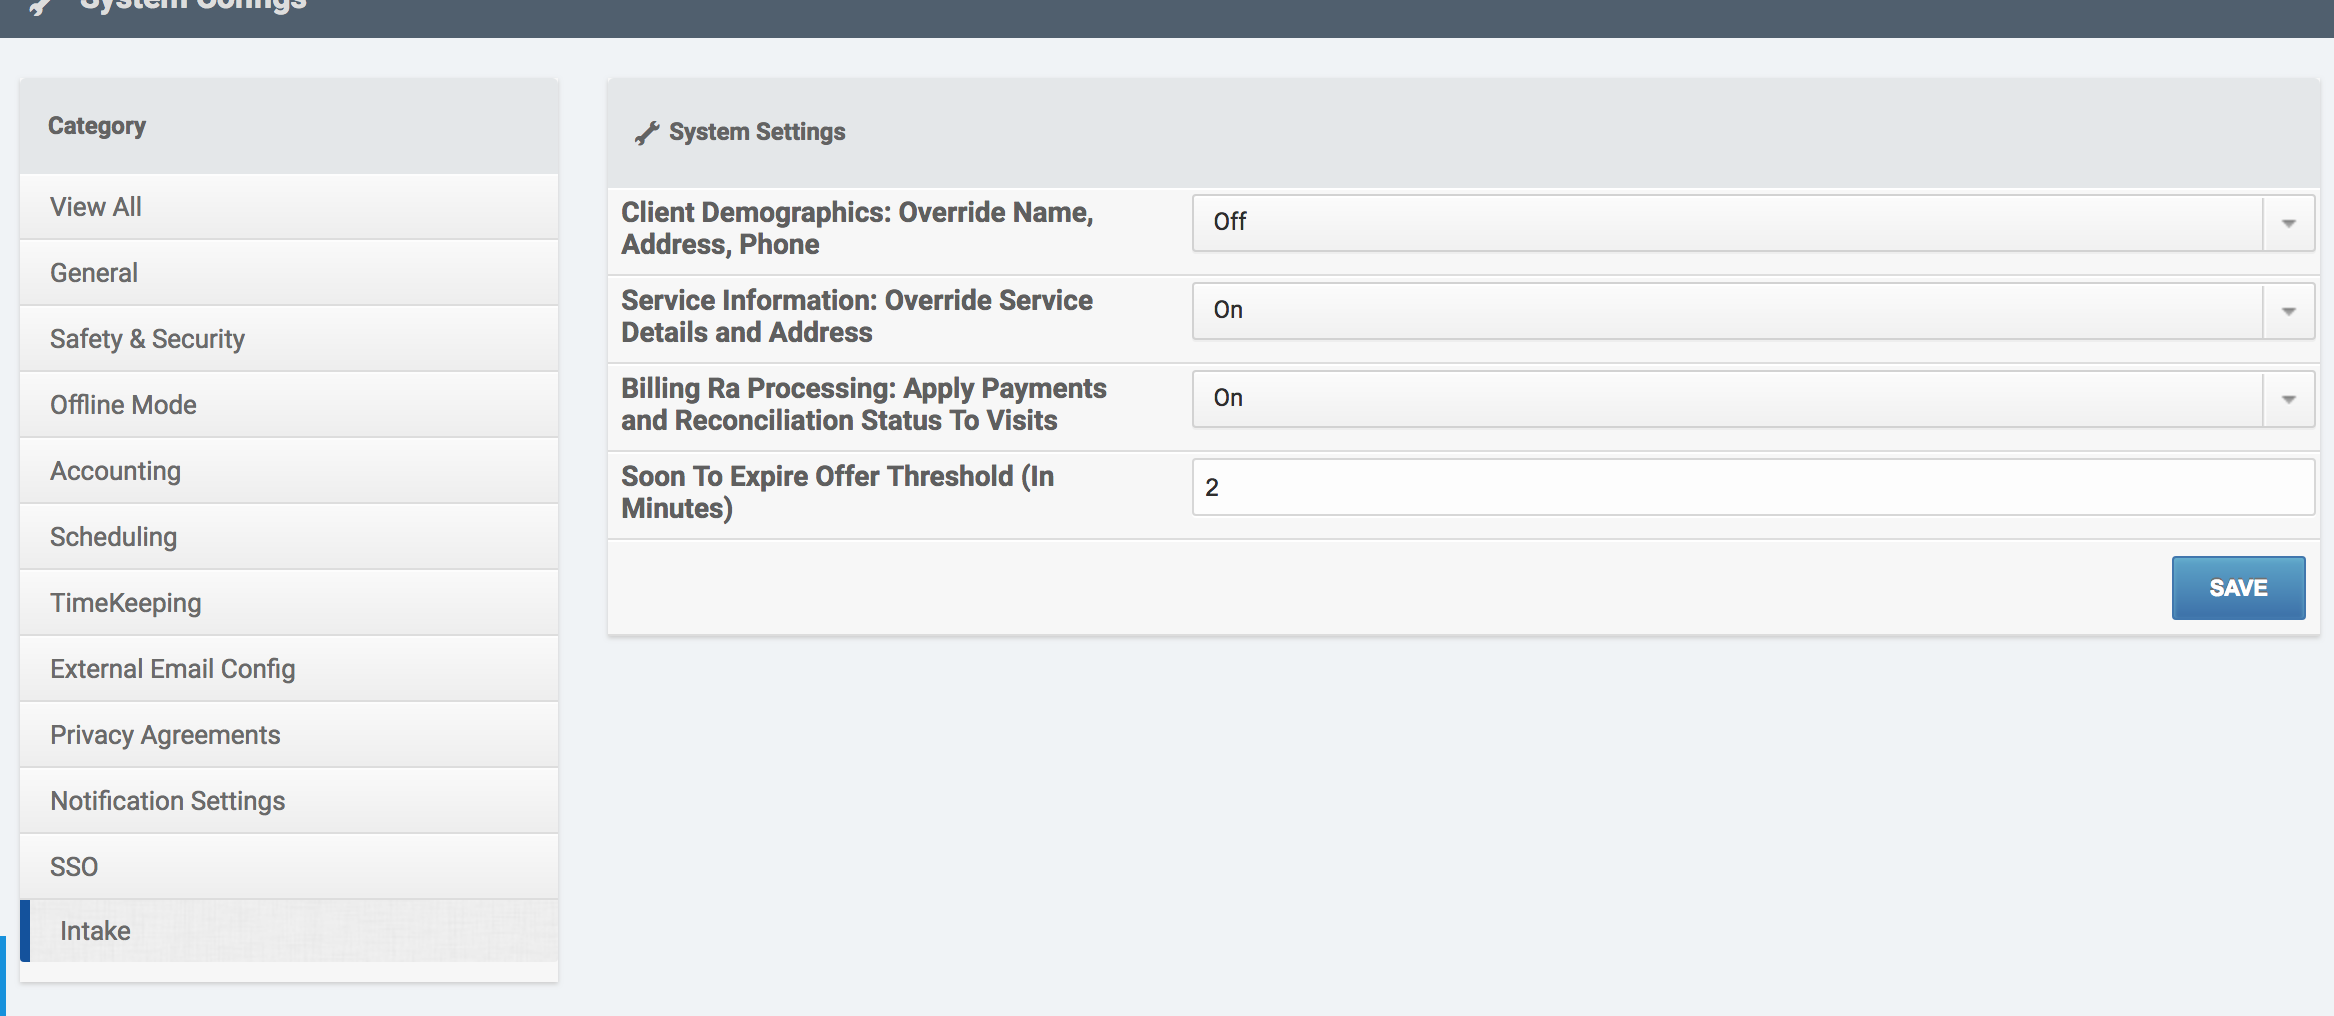The image size is (2334, 1016).
Task: Open the General category
Action: [94, 273]
